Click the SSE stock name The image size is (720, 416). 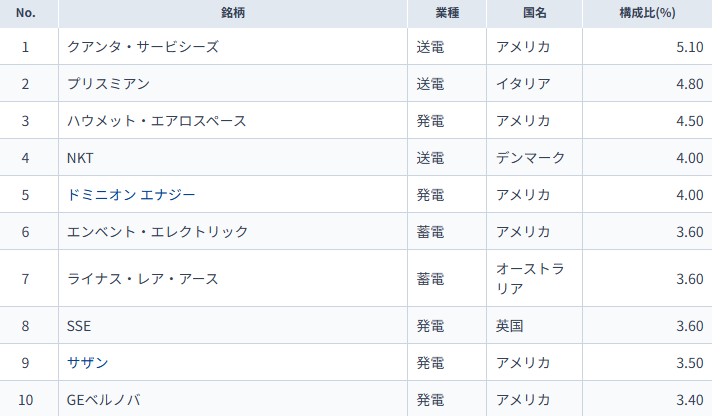click(x=79, y=325)
